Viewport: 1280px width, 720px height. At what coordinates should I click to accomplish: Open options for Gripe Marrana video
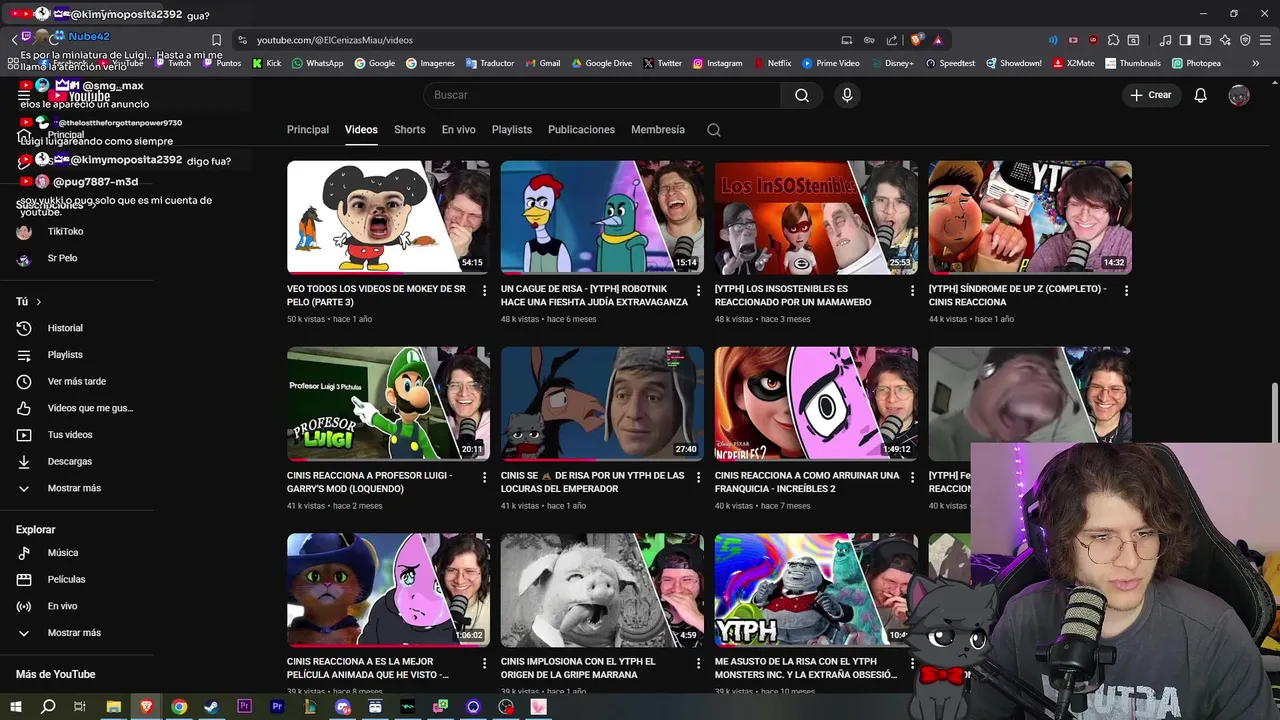point(698,663)
